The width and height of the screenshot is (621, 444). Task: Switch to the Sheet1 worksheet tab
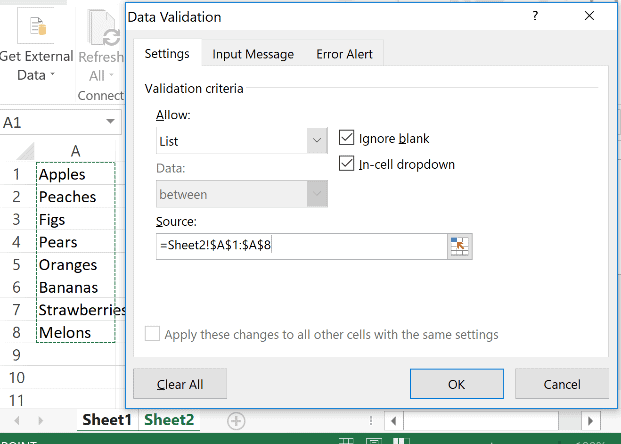107,420
